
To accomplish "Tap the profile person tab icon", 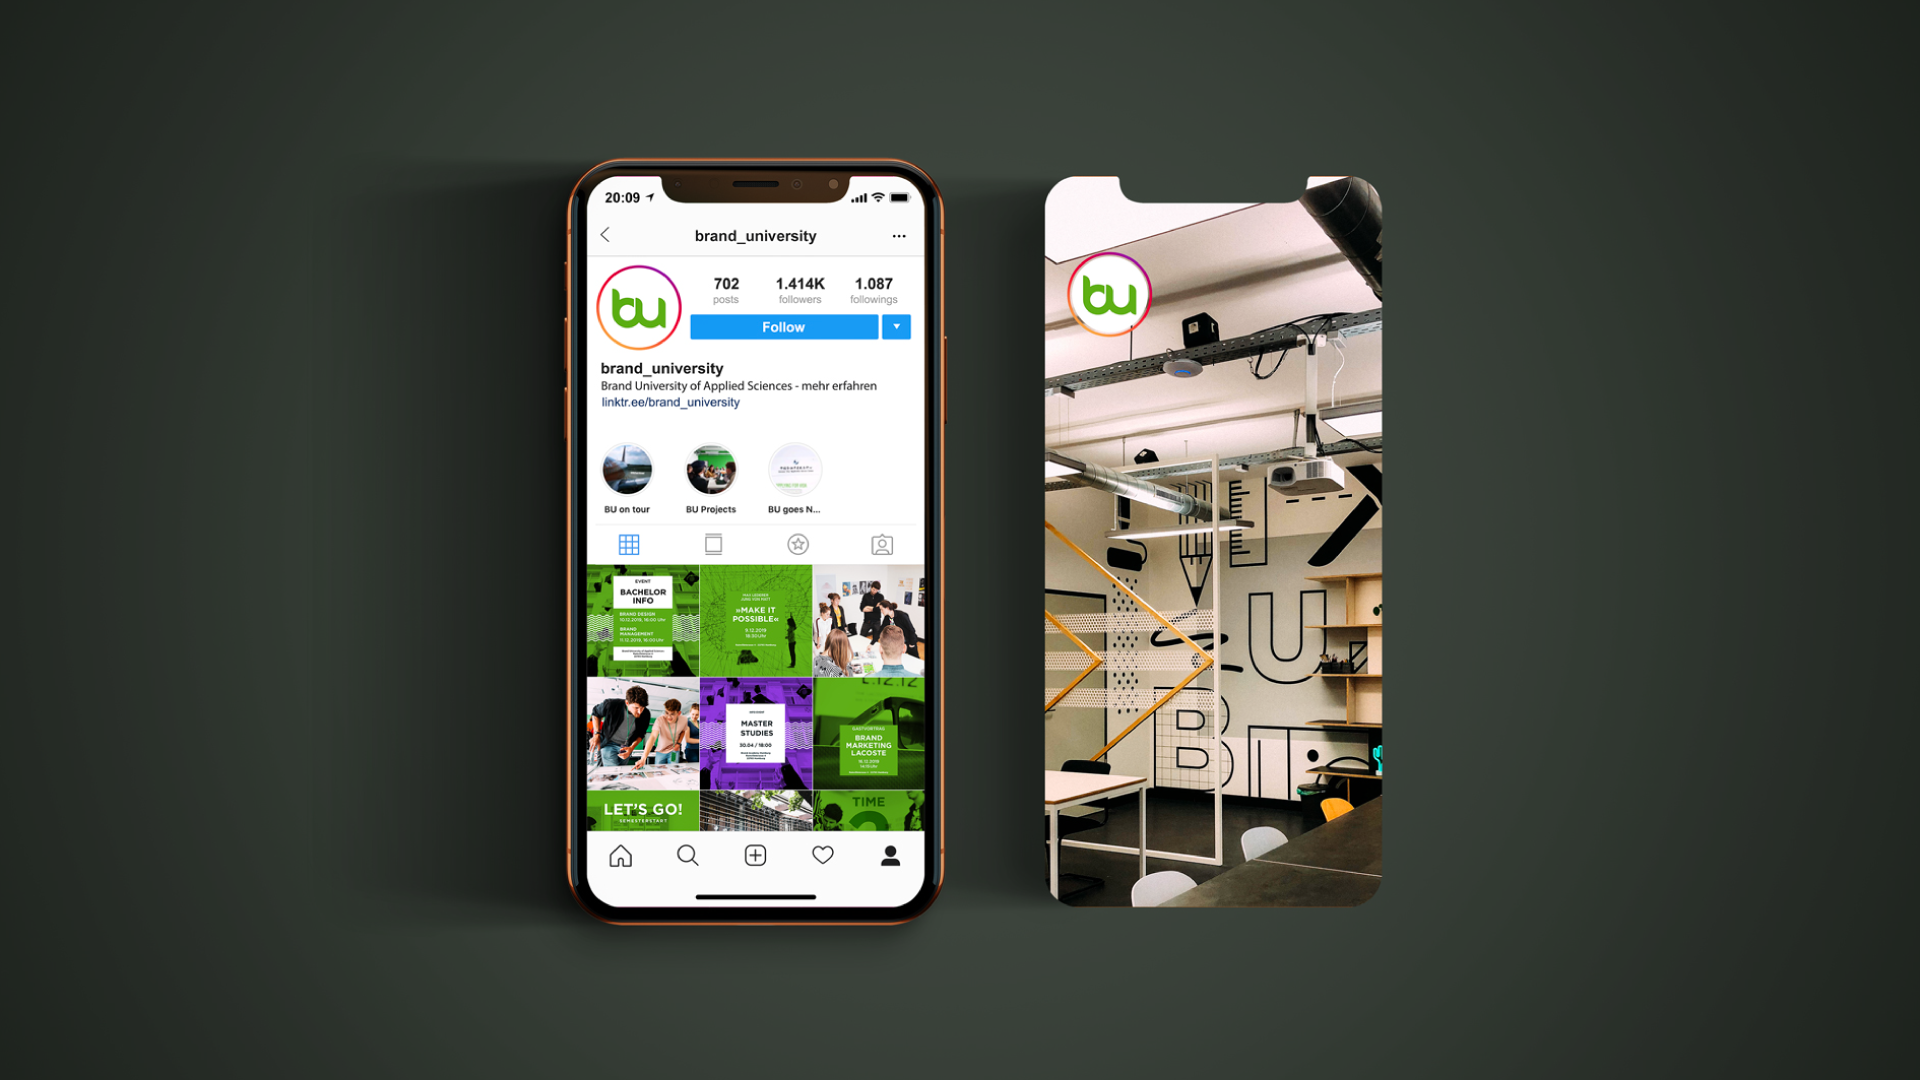I will [891, 855].
